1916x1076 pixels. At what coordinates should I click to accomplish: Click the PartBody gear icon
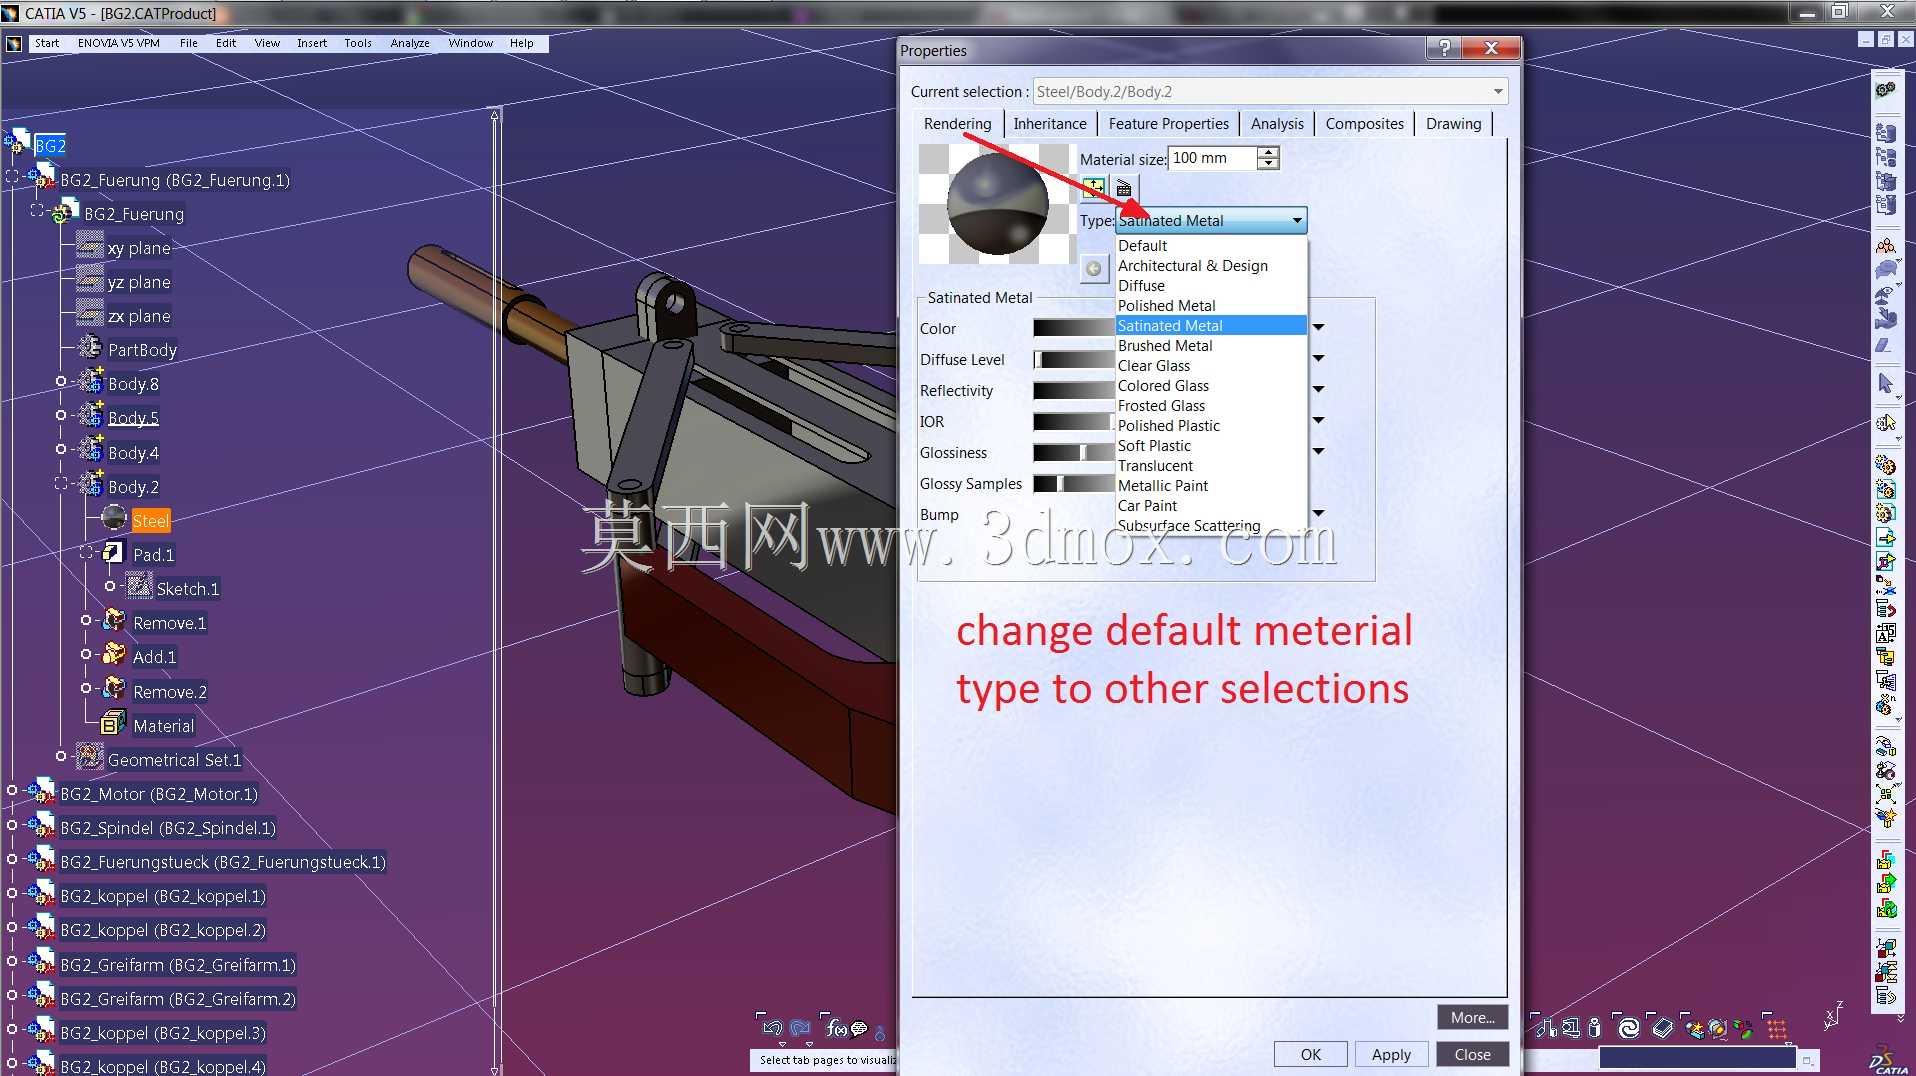(x=90, y=348)
